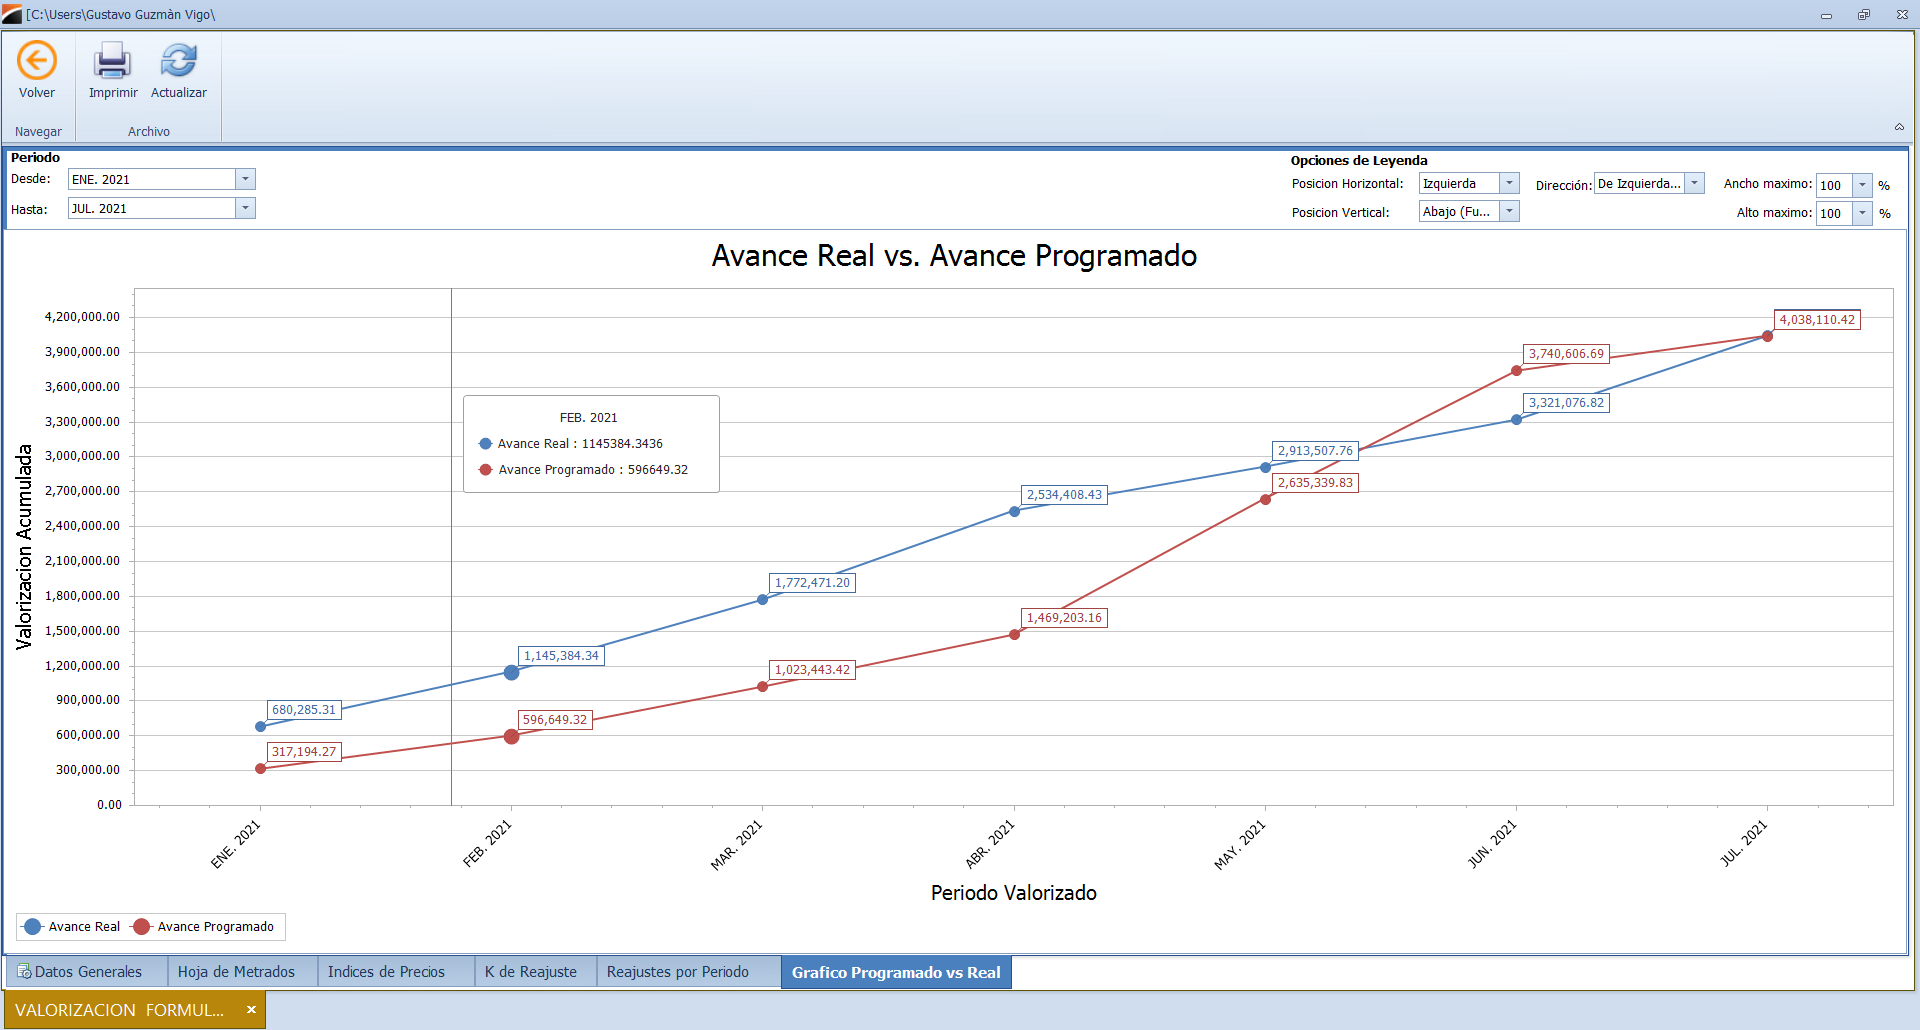The image size is (1920, 1030).
Task: Click the Datos Generales tab icon
Action: point(24,972)
